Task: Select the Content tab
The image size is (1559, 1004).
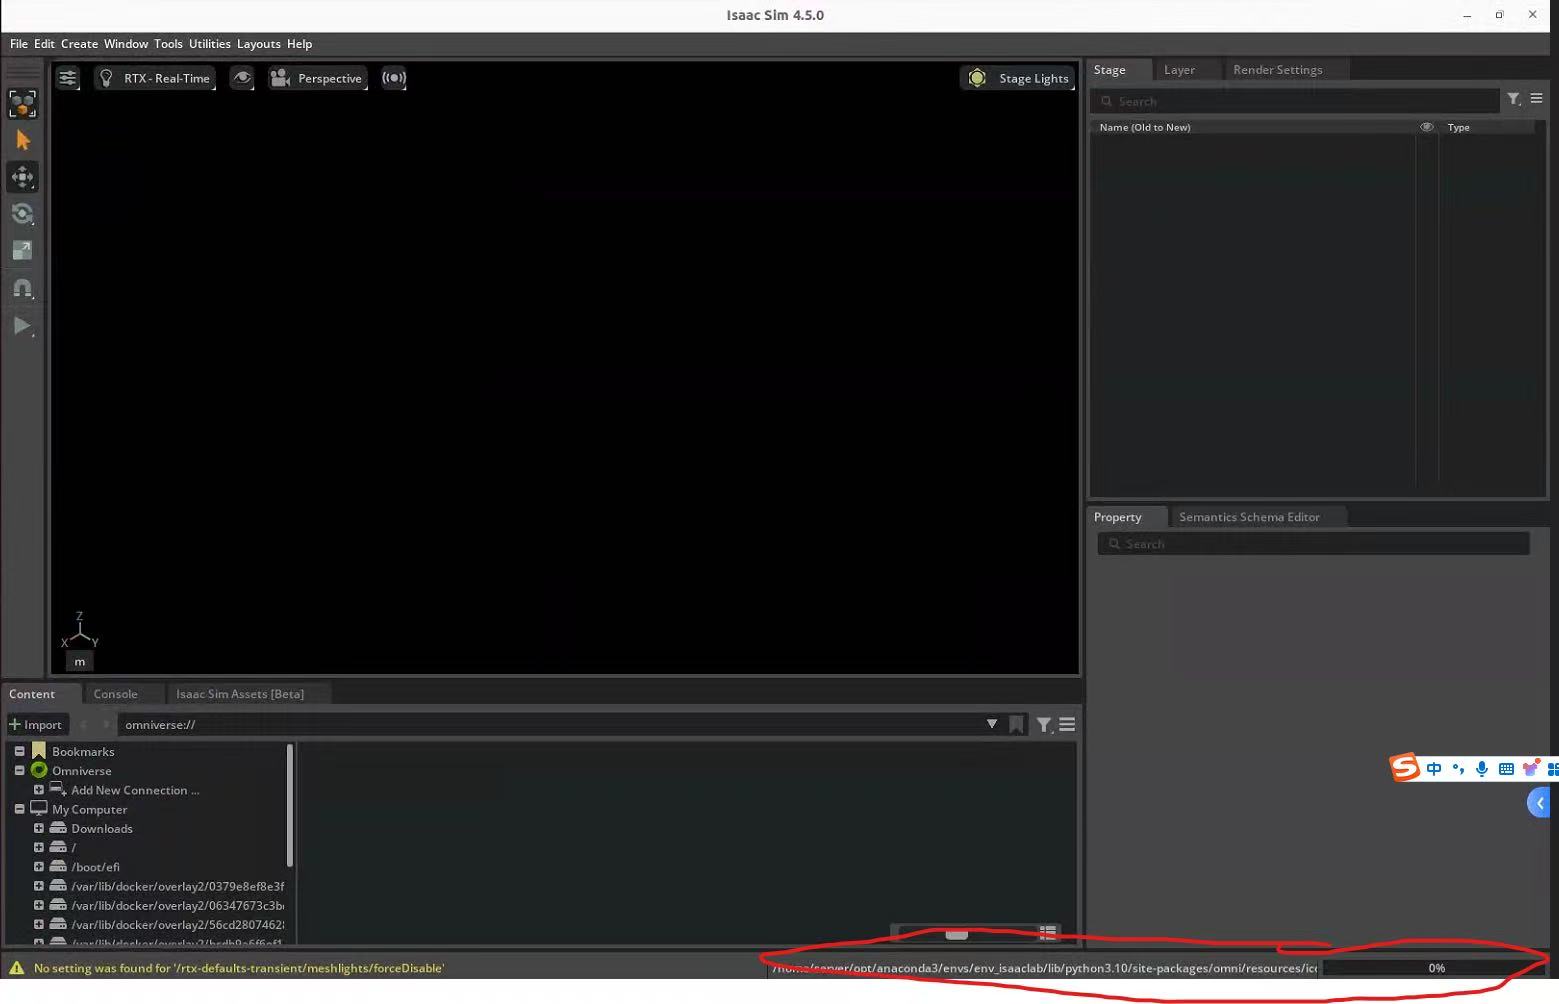Action: click(32, 694)
